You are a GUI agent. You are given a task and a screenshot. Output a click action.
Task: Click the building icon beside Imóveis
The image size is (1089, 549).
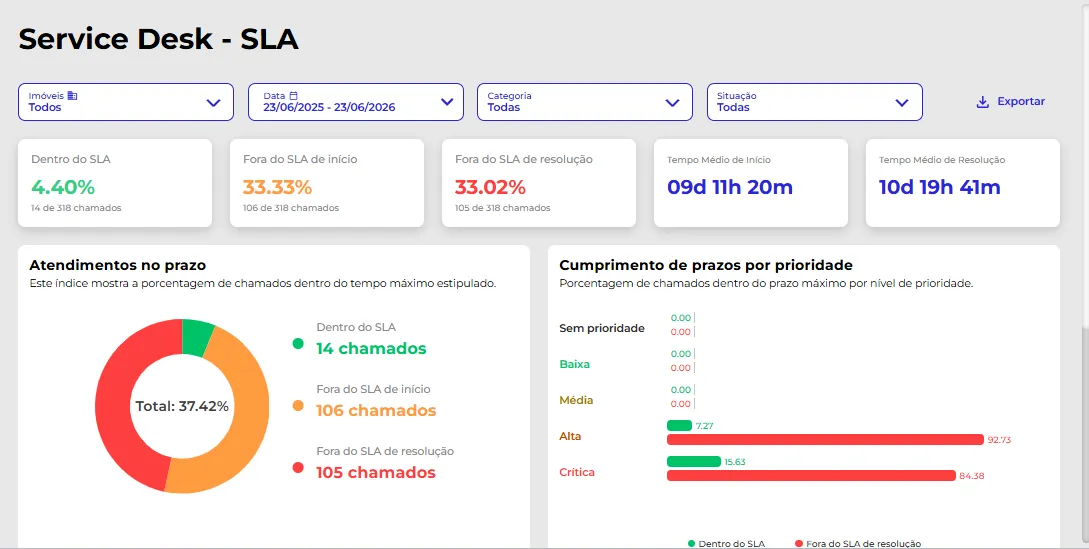point(72,96)
